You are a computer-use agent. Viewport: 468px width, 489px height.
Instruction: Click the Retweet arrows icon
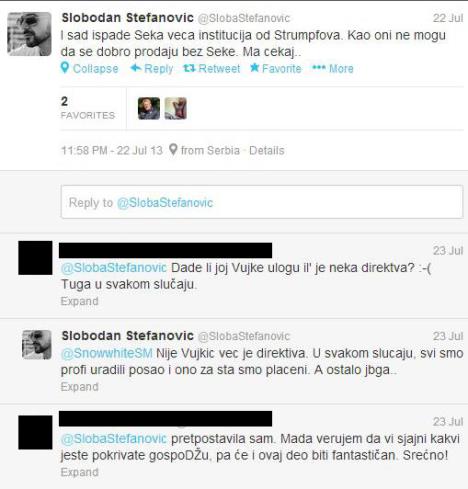(x=189, y=68)
